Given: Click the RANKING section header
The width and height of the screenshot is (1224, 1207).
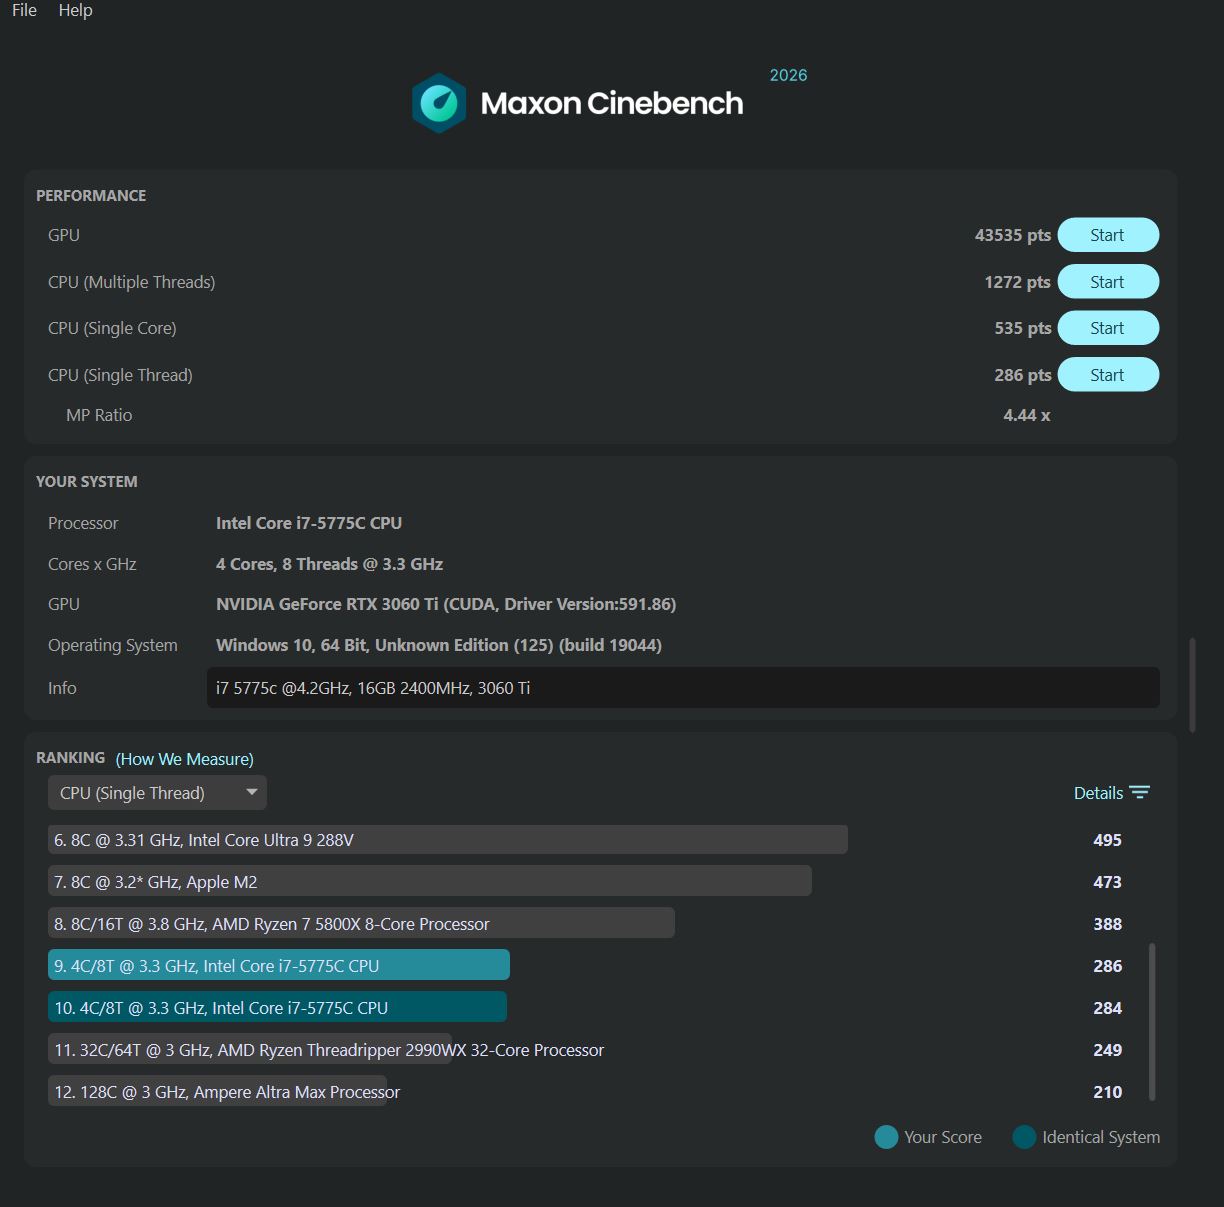Looking at the screenshot, I should pos(70,758).
